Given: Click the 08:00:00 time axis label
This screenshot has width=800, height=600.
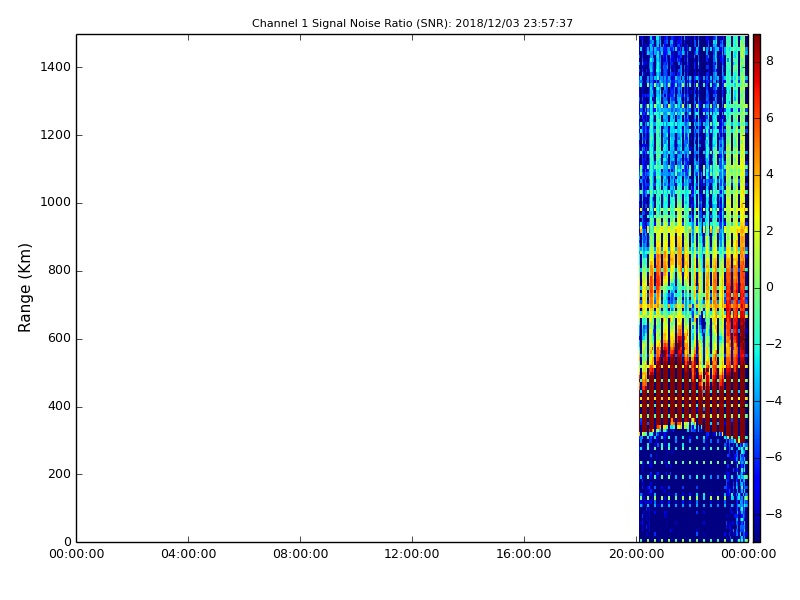Looking at the screenshot, I should click(301, 554).
